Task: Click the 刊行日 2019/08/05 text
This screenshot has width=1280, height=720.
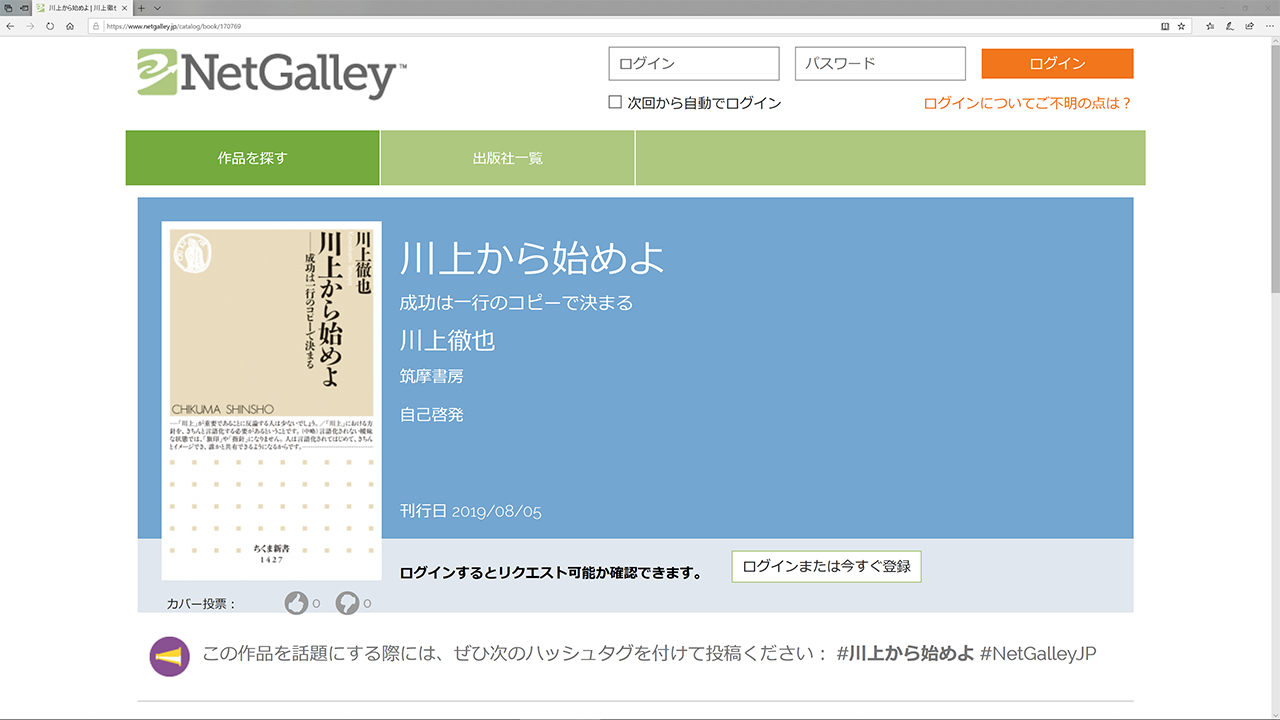Action: coord(471,511)
